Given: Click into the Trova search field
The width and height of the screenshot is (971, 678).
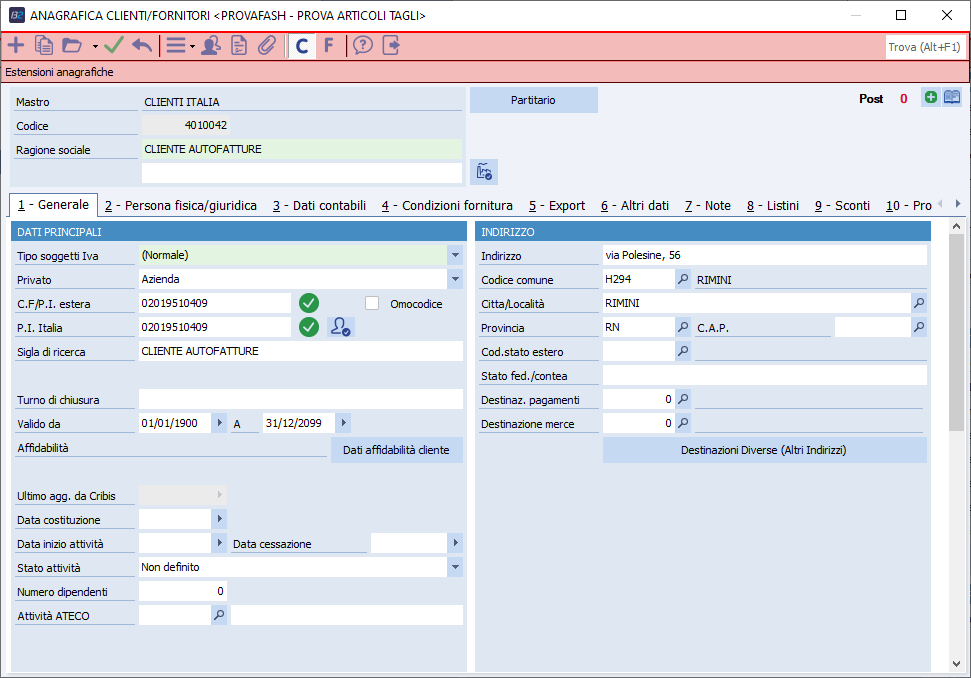Looking at the screenshot, I should [x=924, y=46].
